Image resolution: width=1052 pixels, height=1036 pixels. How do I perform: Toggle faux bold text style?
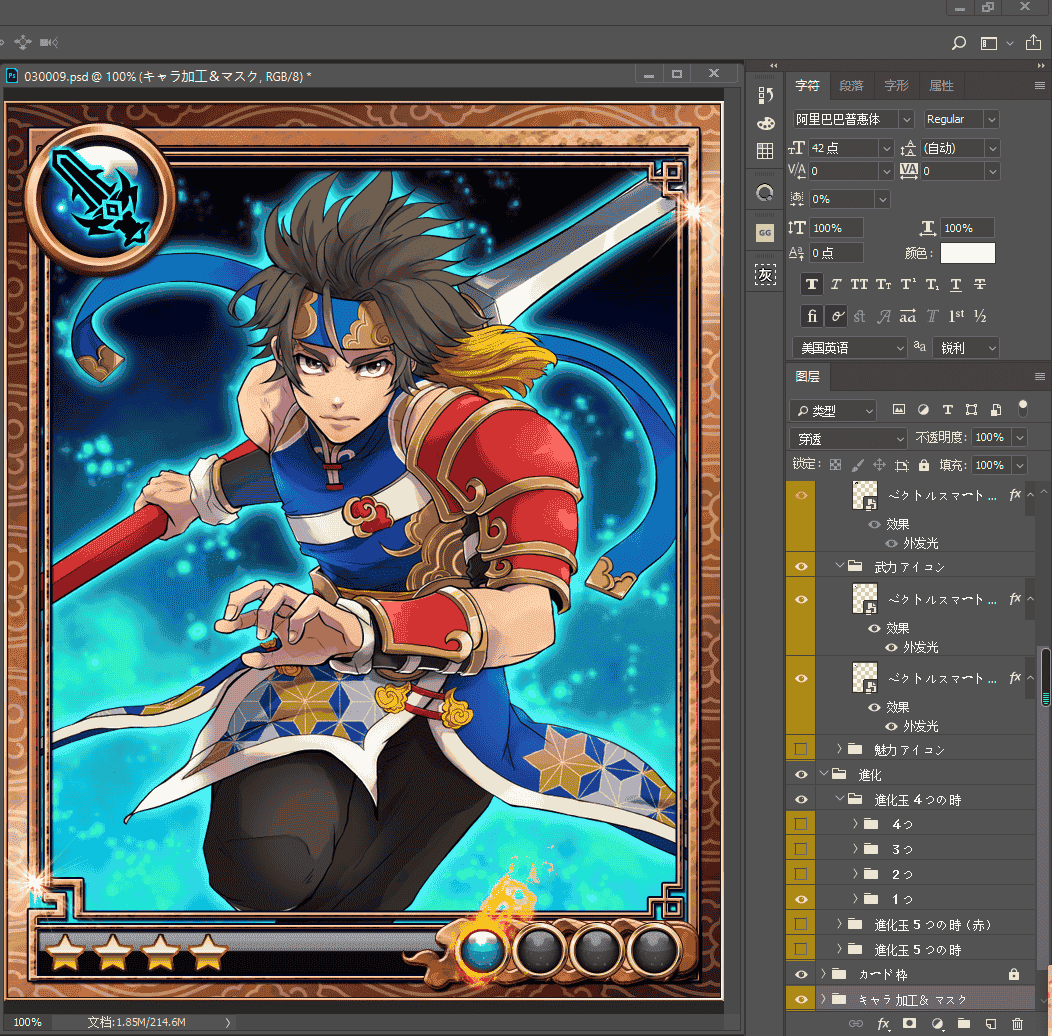pos(812,284)
